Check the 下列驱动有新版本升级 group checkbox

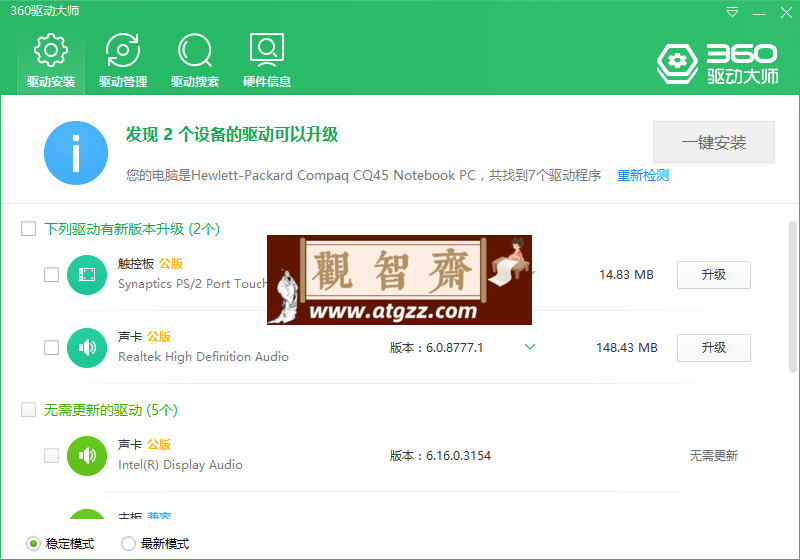[x=29, y=228]
